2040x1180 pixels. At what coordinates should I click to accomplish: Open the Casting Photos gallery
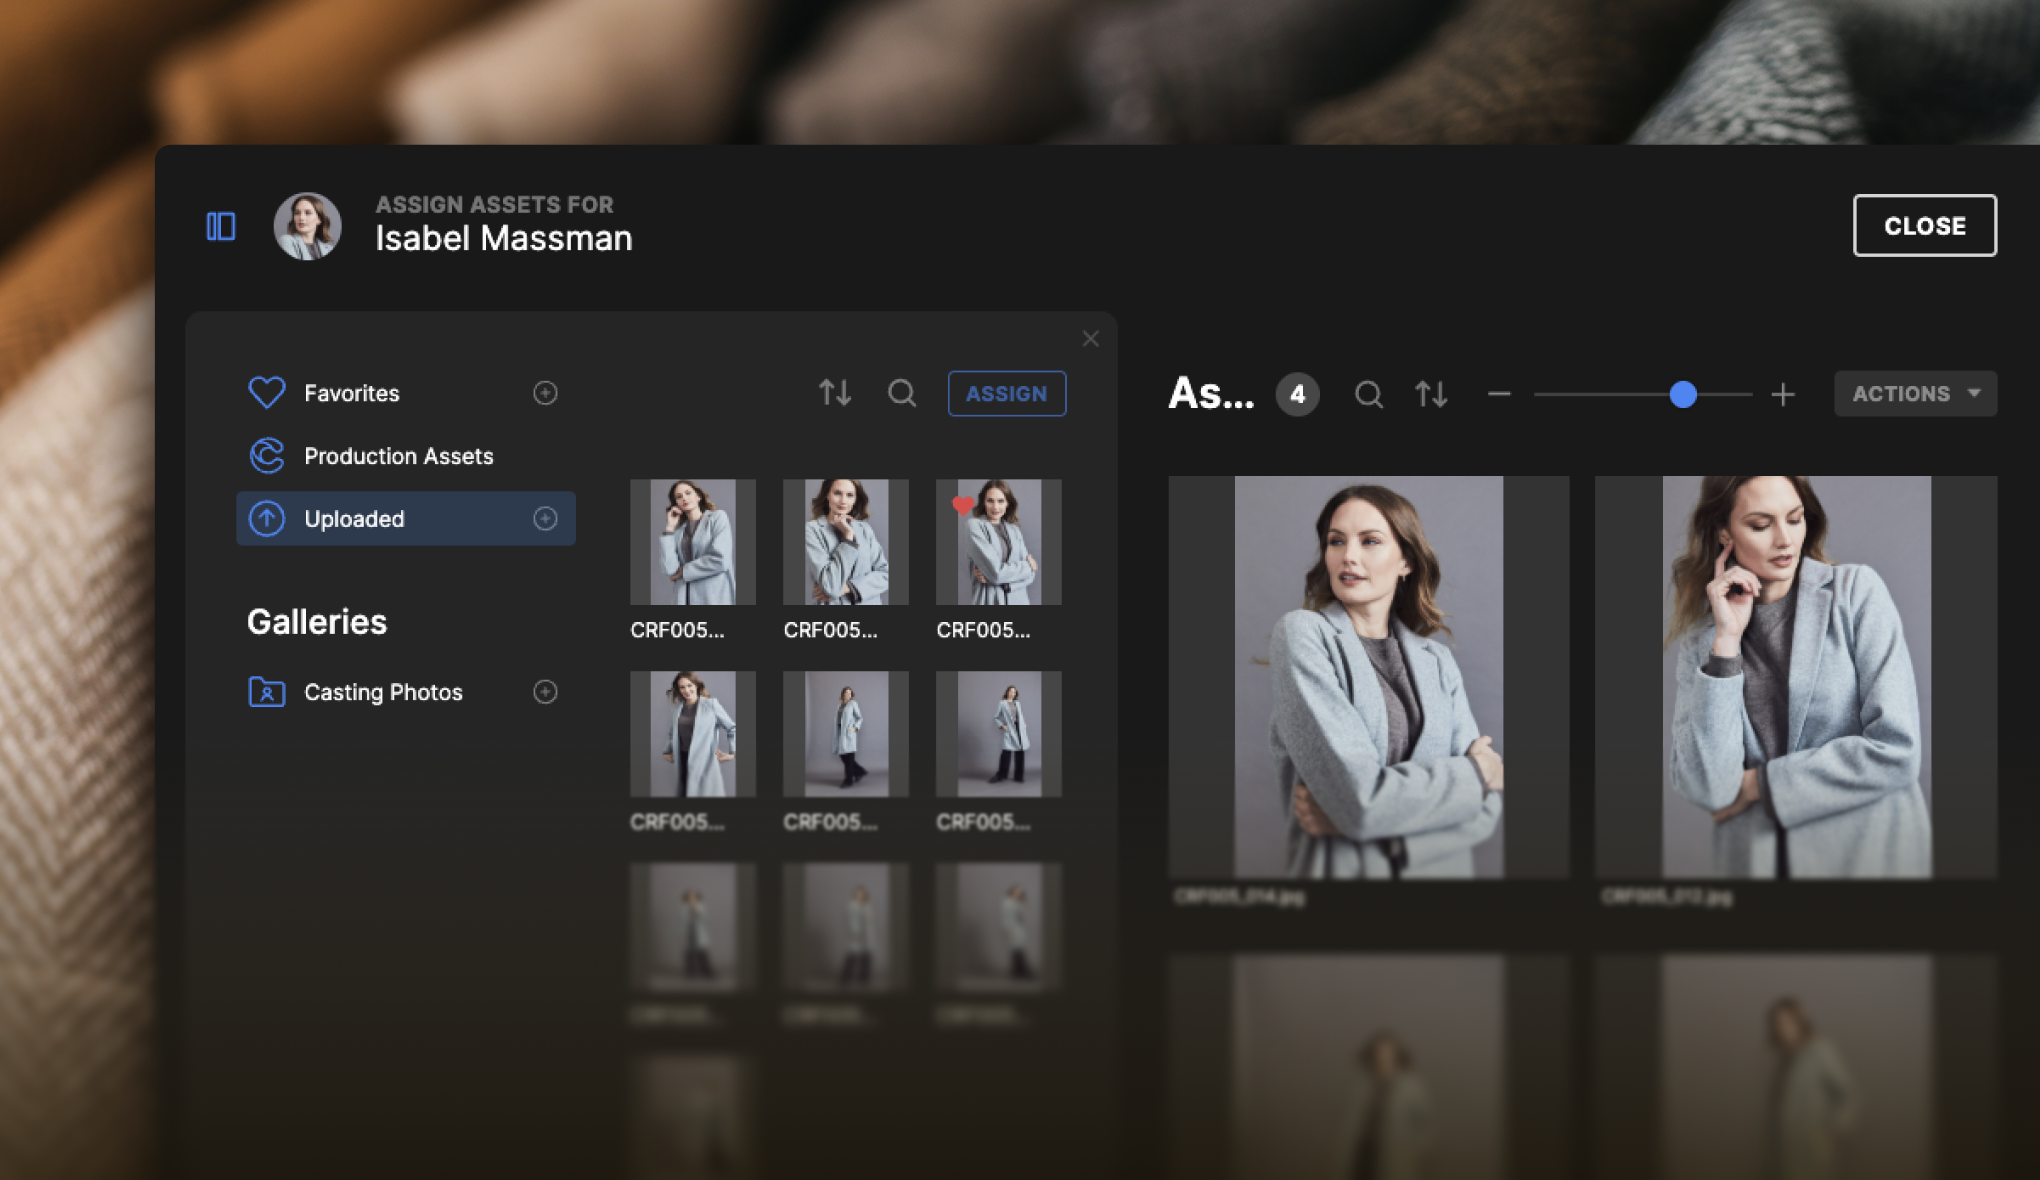point(382,692)
